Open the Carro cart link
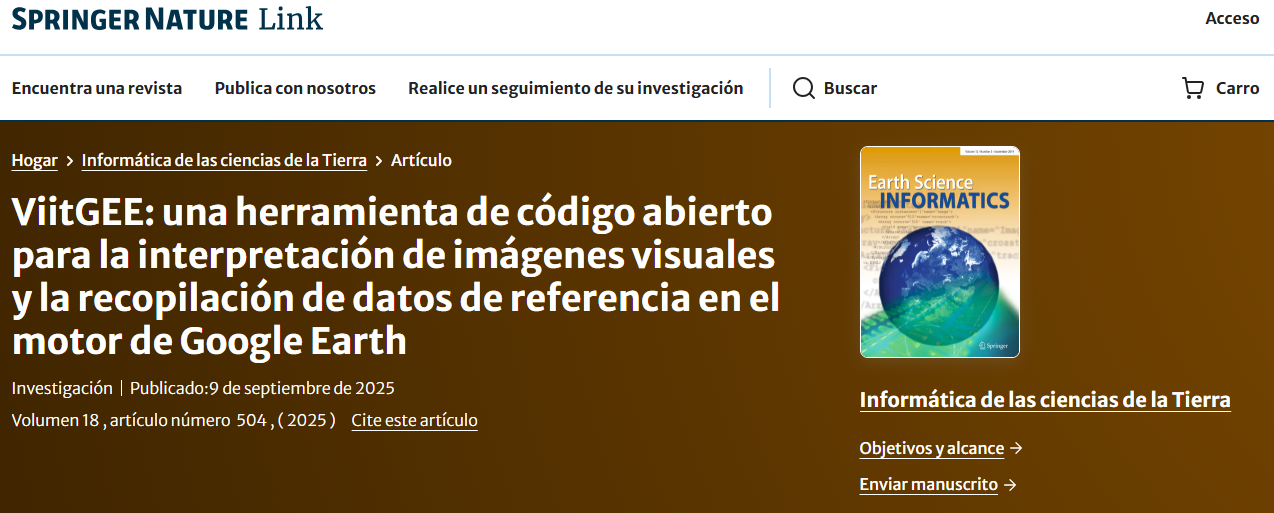 1238,88
